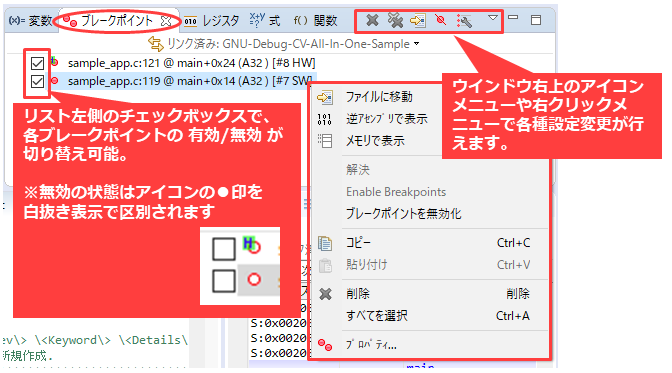Open プロパティ... from the context menu
The height and width of the screenshot is (373, 672).
click(431, 345)
